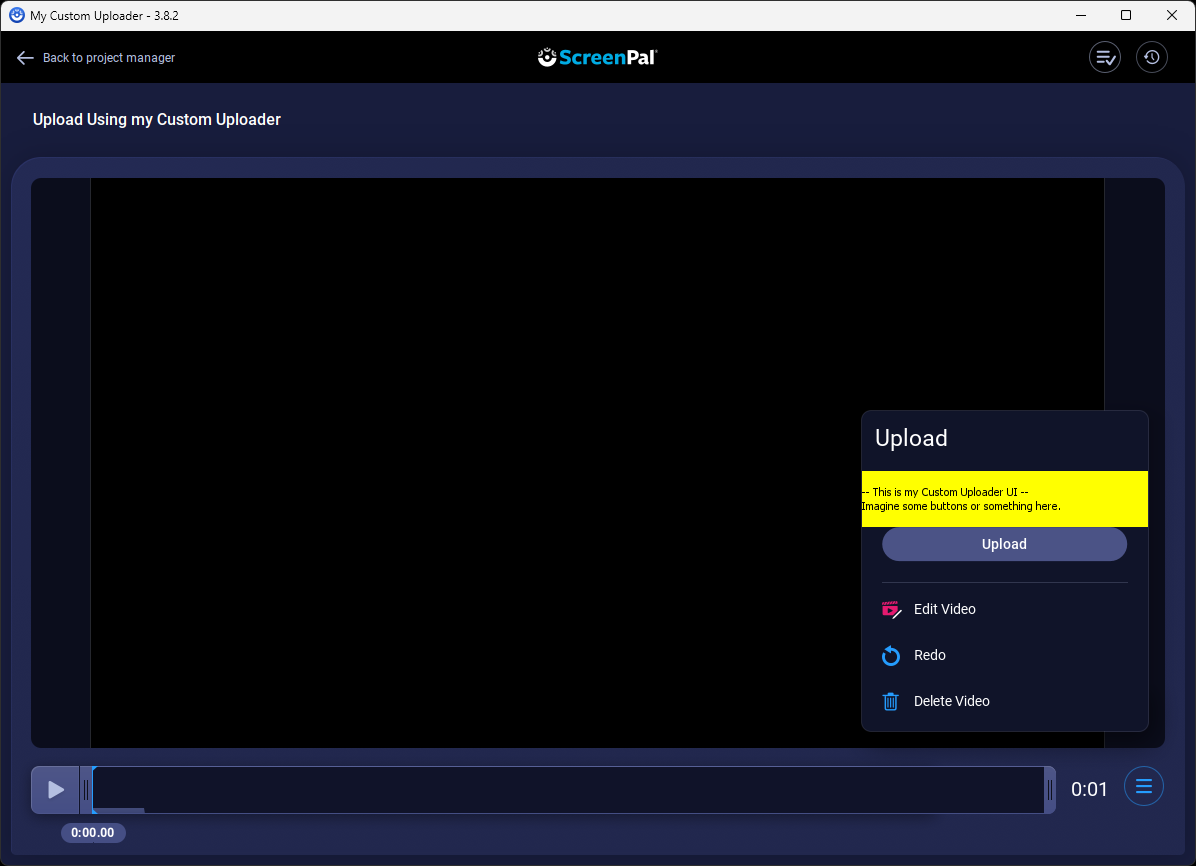The width and height of the screenshot is (1196, 866).
Task: Click the 0:00.00 timestamp badge
Action: [93, 832]
